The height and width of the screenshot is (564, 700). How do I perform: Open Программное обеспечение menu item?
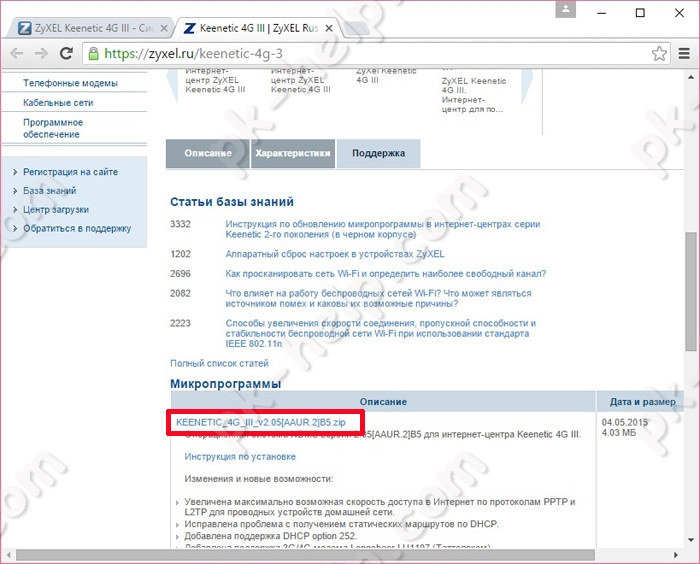click(x=53, y=128)
